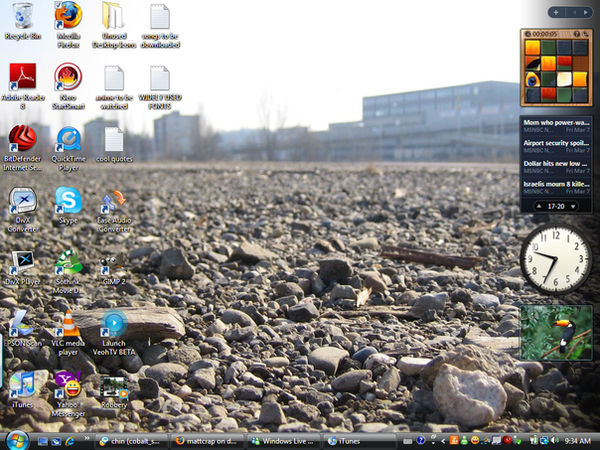Select the cool quotes text file
The image size is (600, 450).
[x=114, y=145]
